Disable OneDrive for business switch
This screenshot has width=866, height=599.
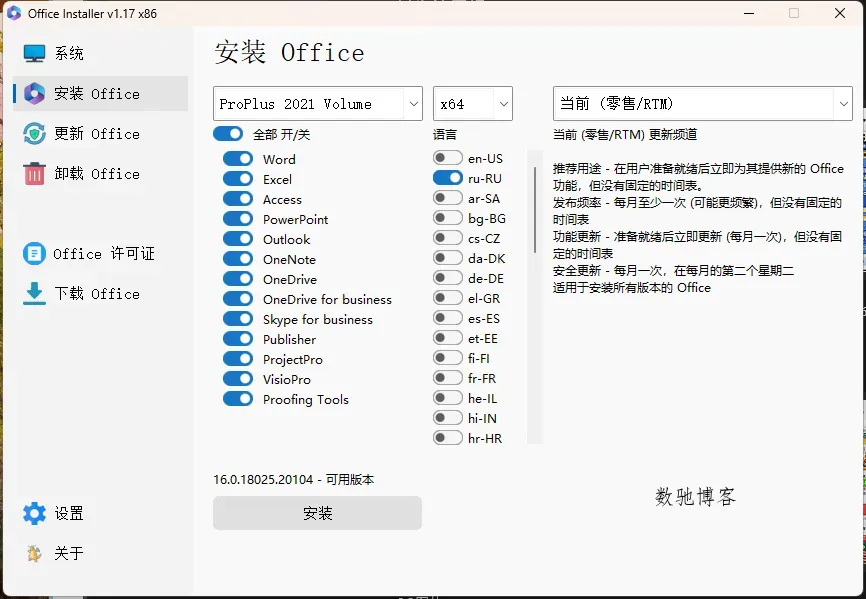(x=238, y=299)
